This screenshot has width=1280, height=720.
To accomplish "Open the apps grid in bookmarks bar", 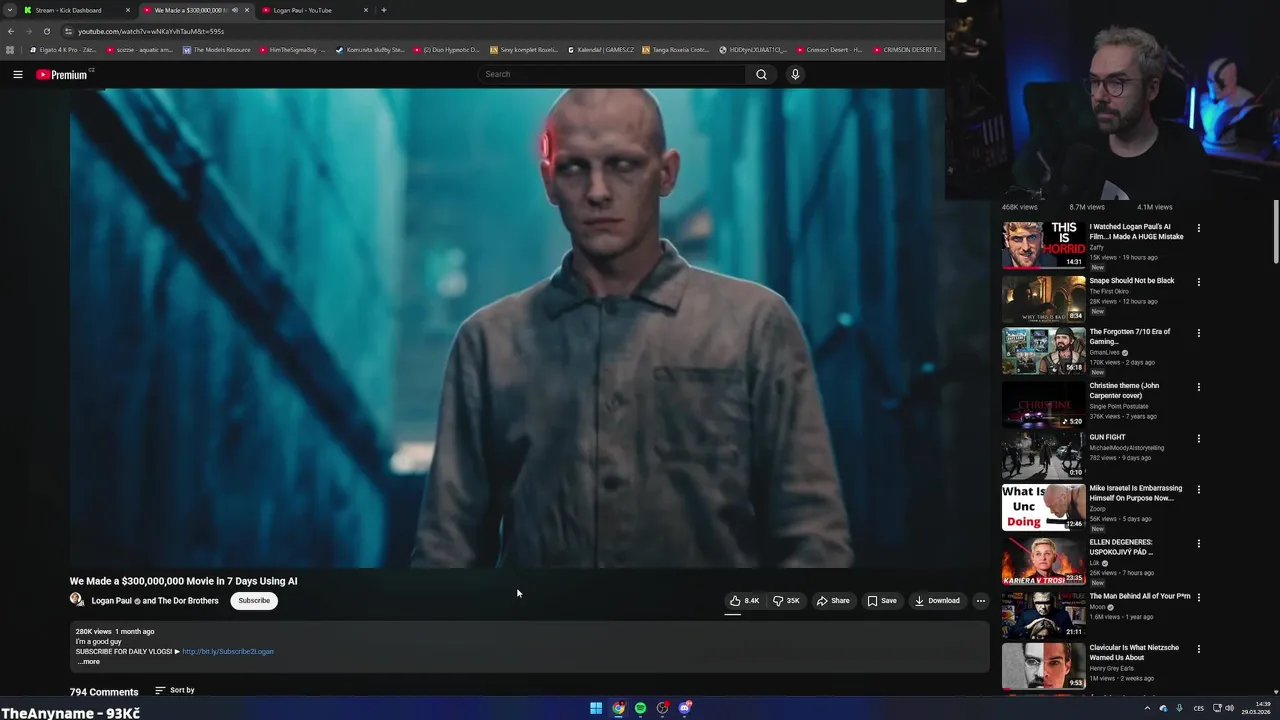I will (x=10, y=50).
